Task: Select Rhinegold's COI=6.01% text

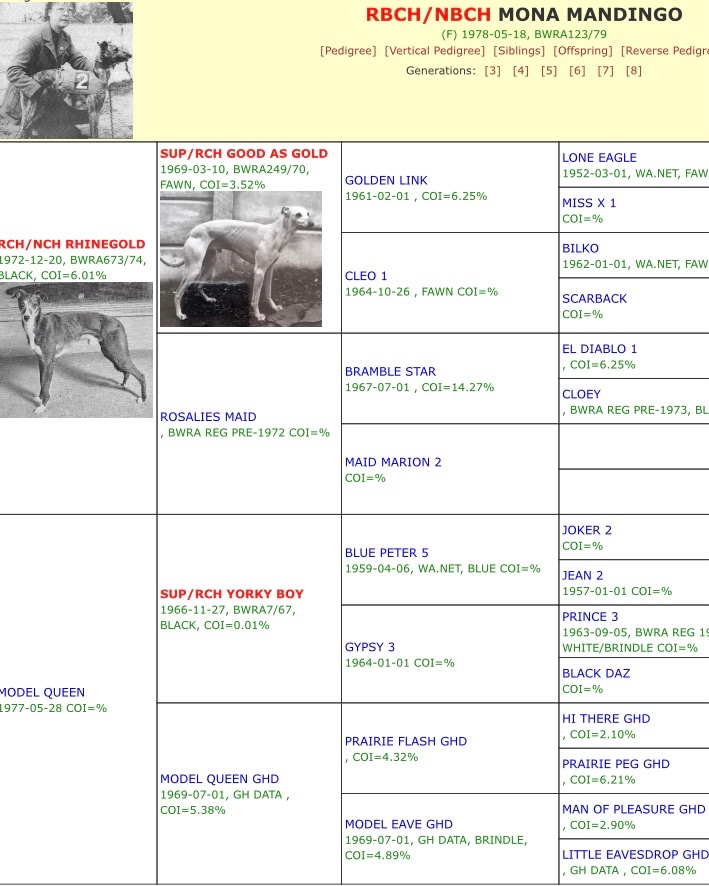Action: (73, 275)
